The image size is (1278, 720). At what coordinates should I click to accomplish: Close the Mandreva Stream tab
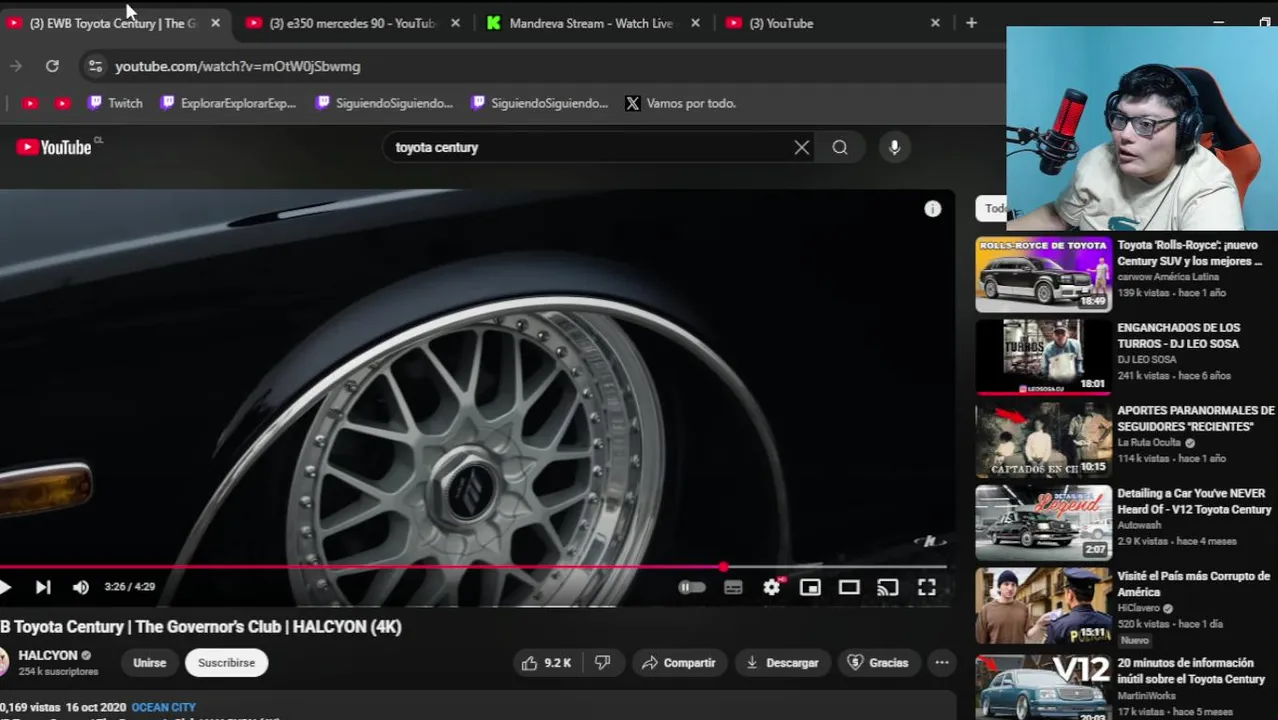tap(695, 23)
